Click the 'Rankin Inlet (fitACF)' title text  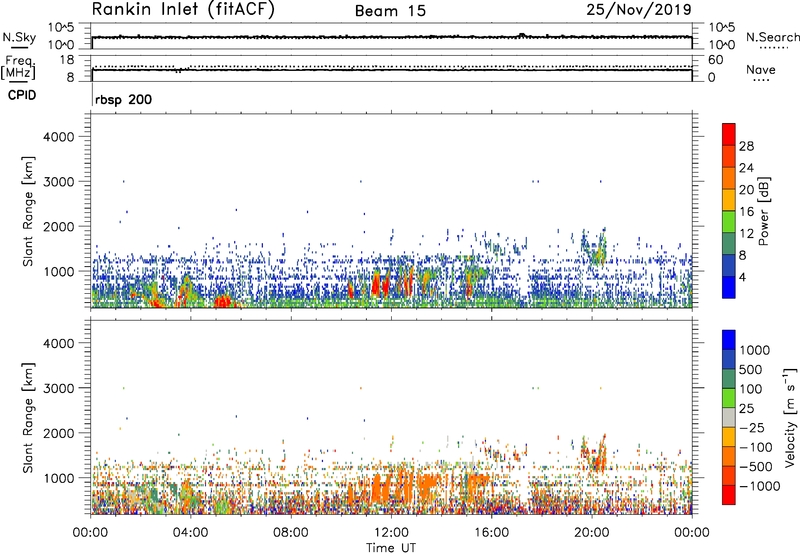183,10
